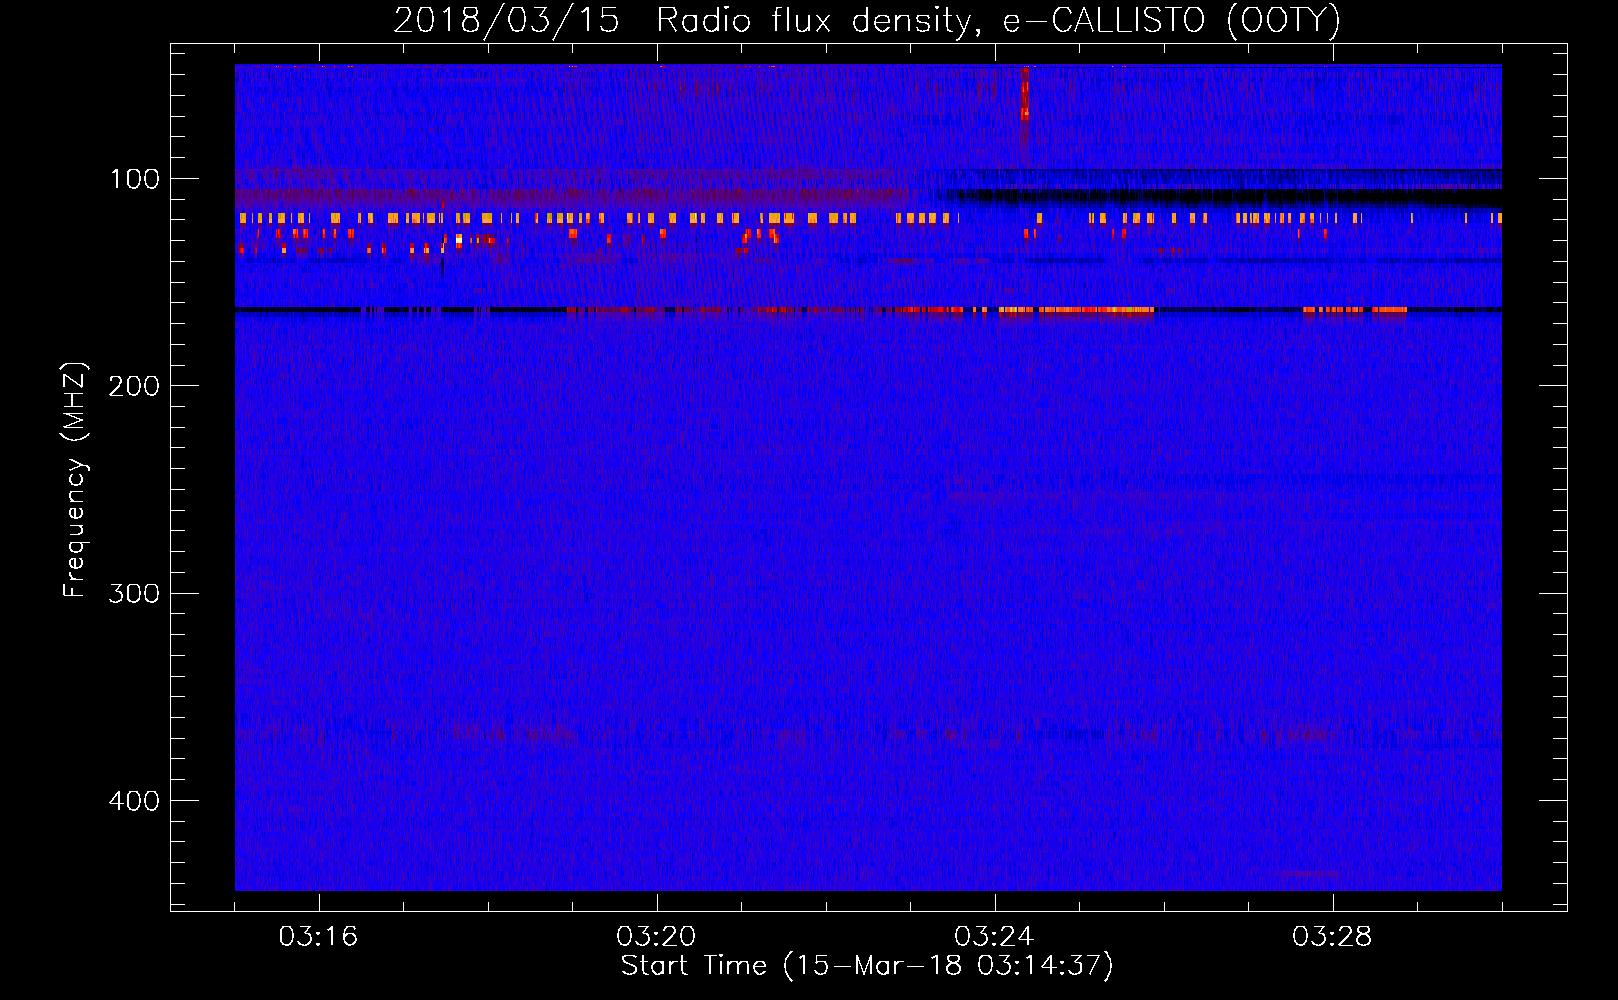Click the "03:20" time tick label

click(x=656, y=937)
